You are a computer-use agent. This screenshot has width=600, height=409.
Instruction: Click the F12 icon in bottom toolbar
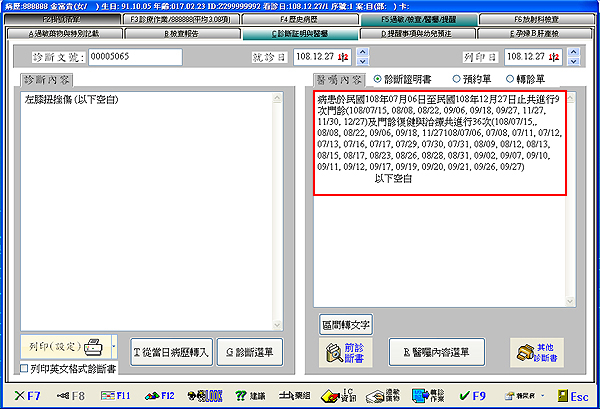click(160, 396)
